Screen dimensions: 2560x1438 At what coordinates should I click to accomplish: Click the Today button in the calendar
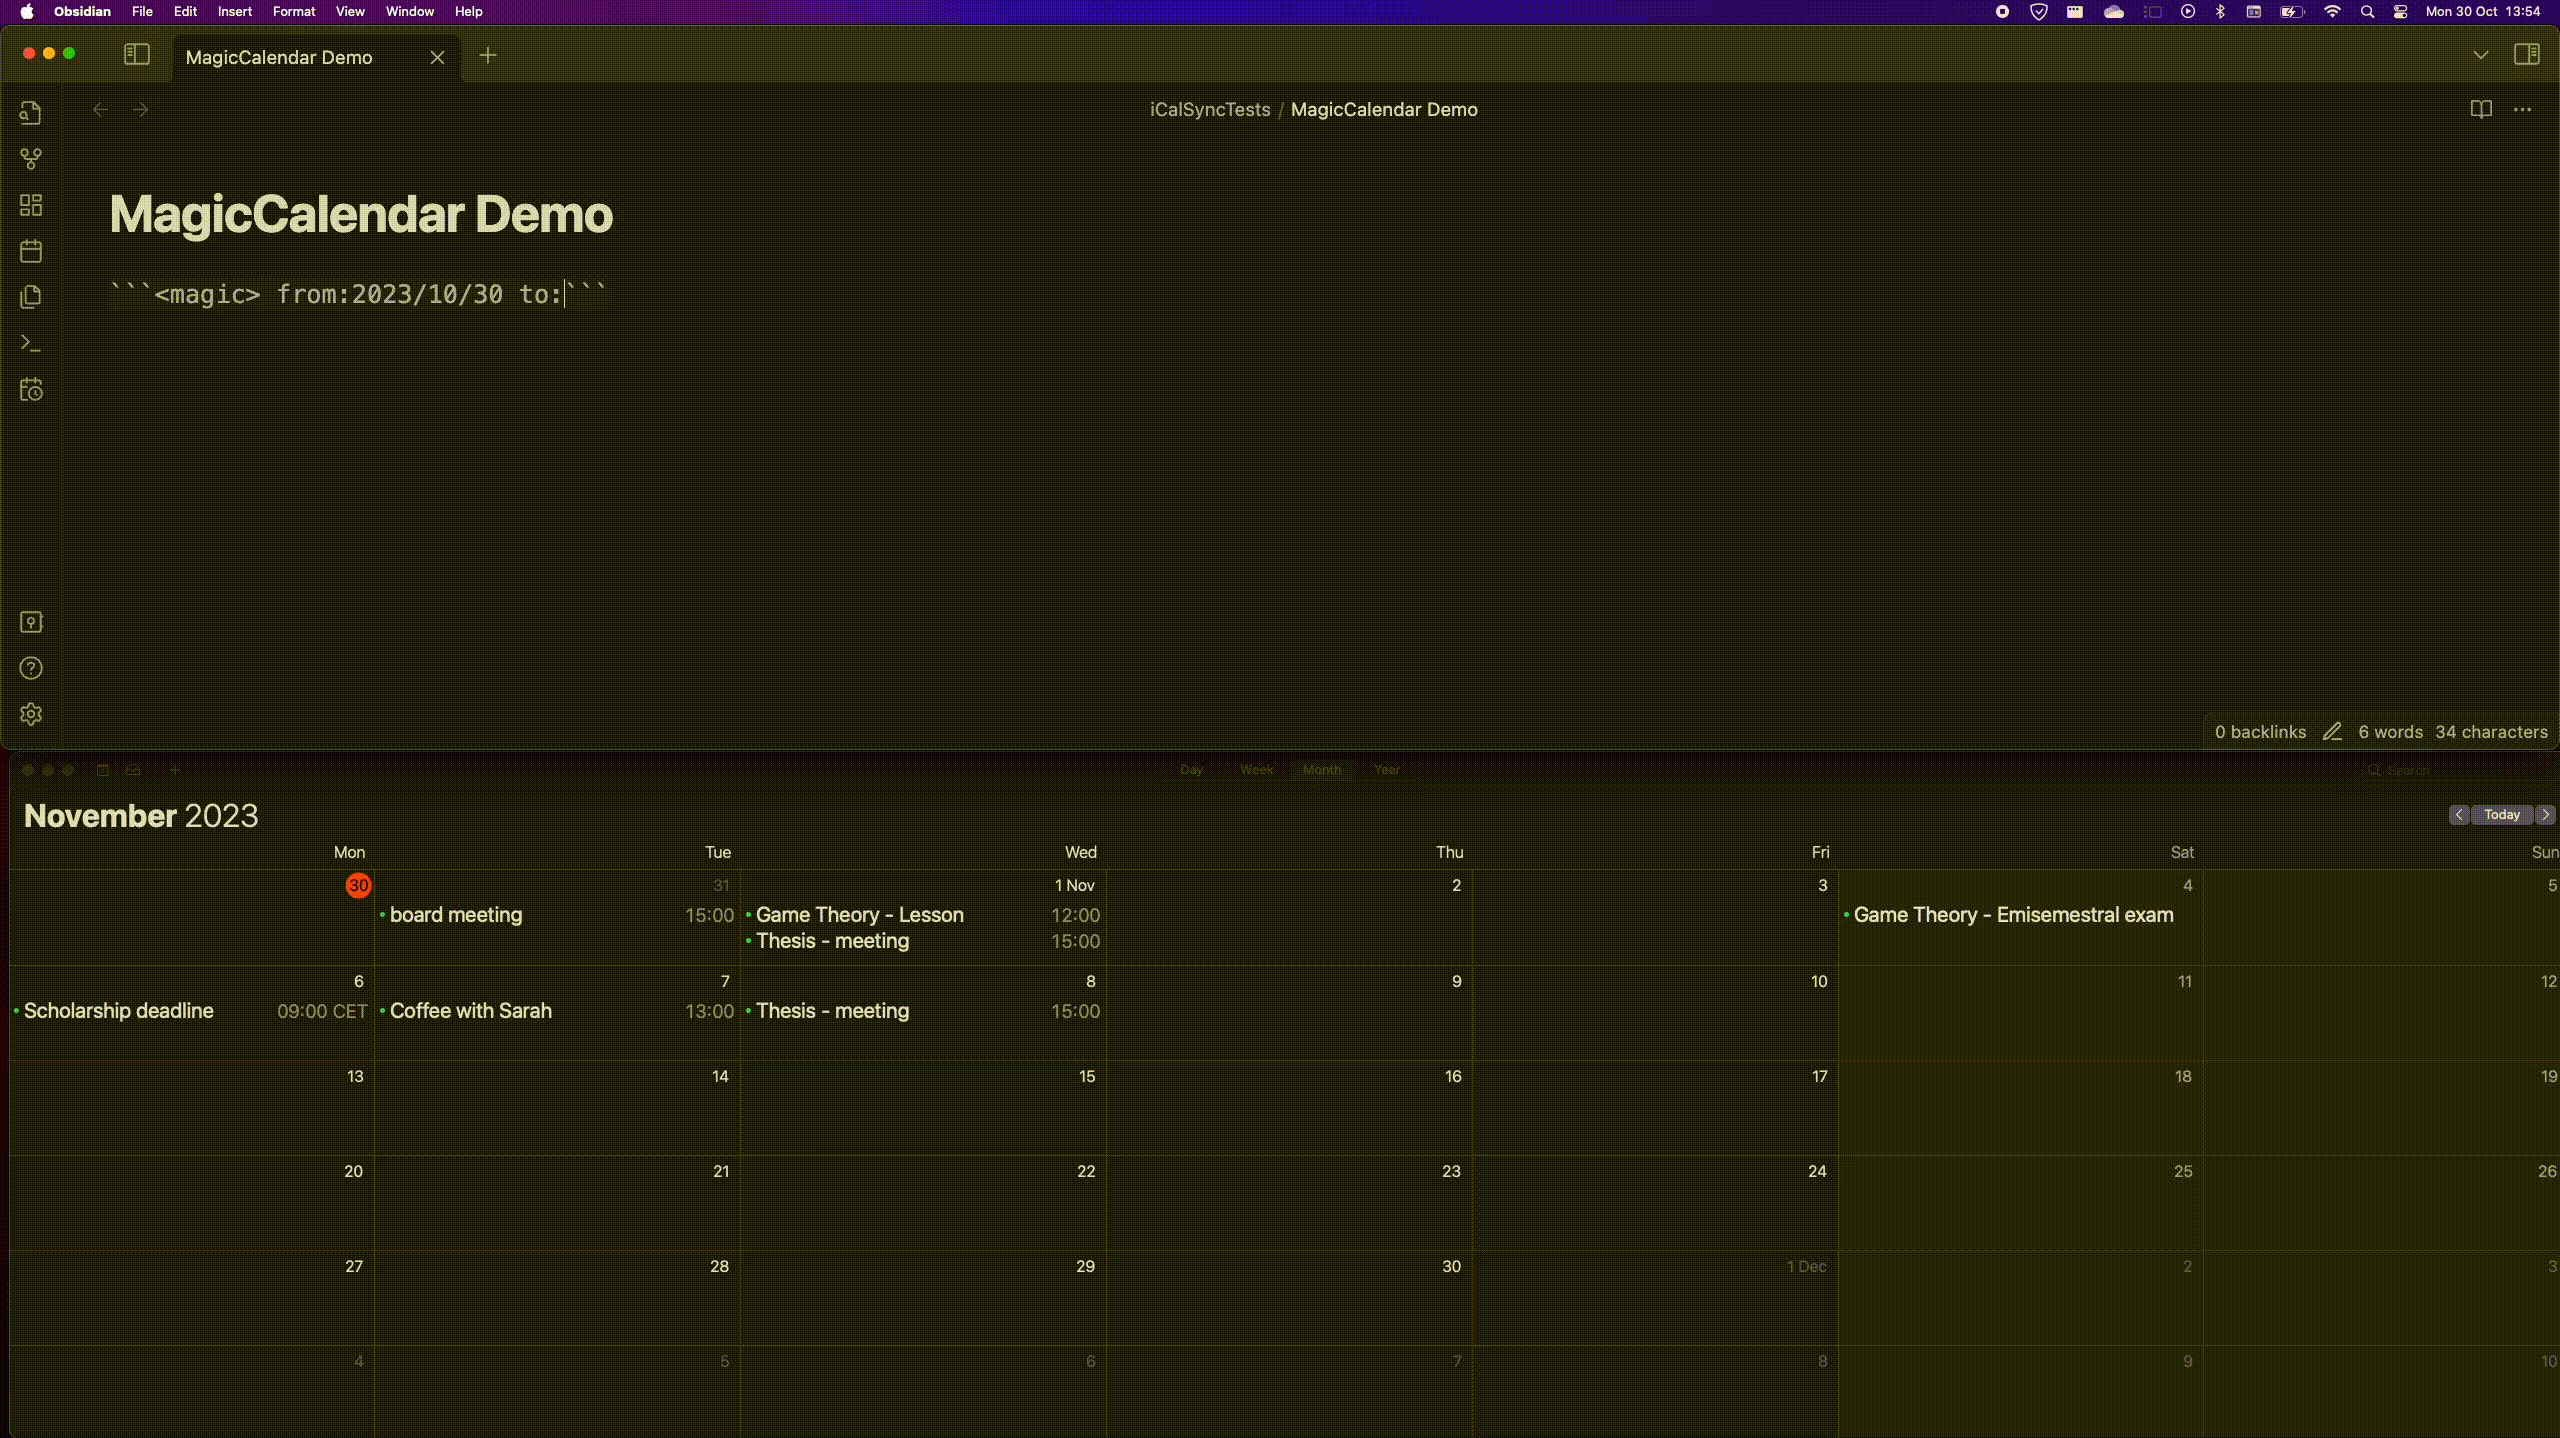click(2502, 815)
